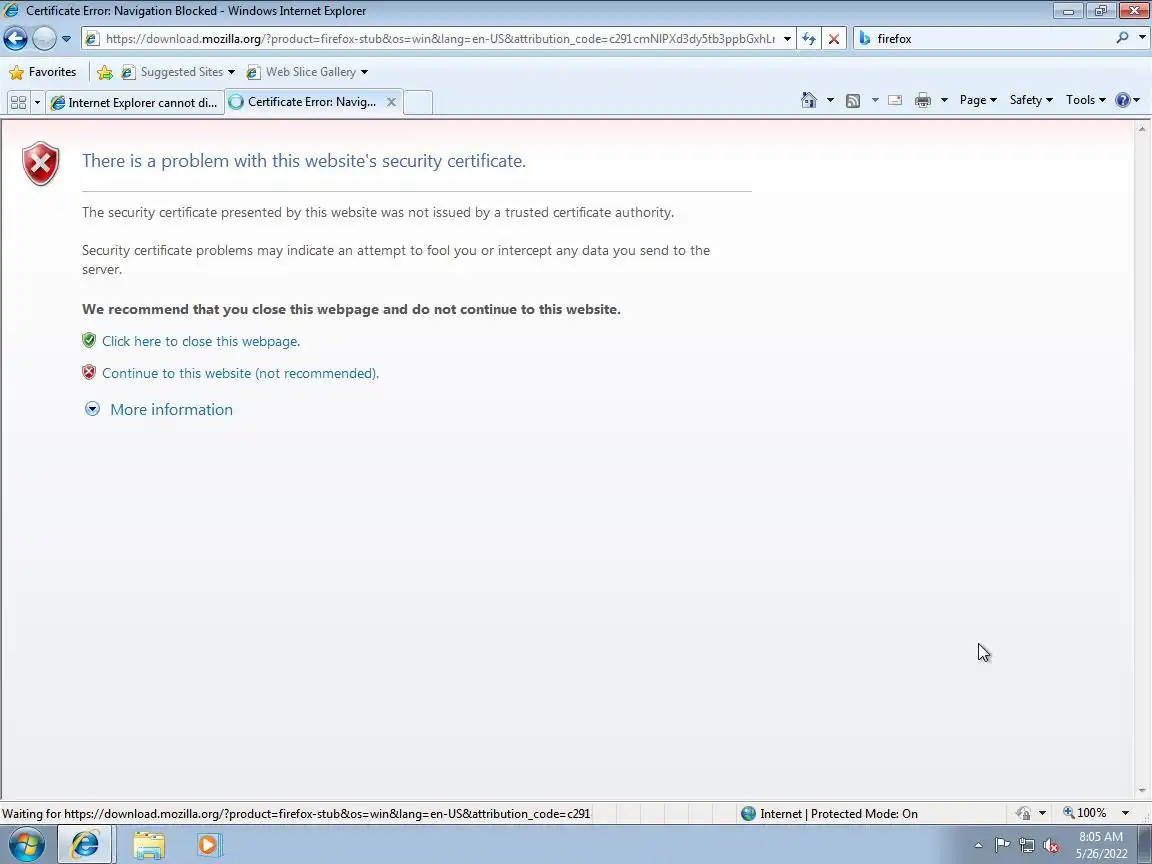
Task: Click the page icon in address bar
Action: pos(92,38)
